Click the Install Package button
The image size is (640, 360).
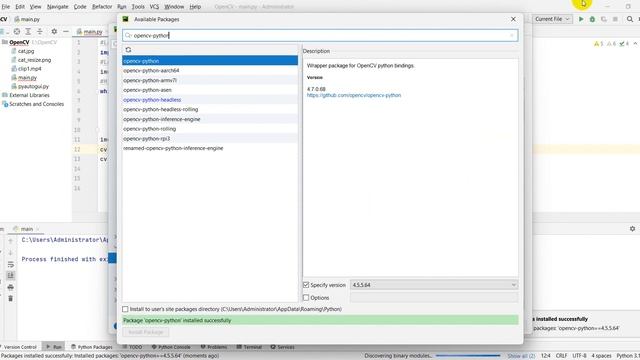point(146,332)
